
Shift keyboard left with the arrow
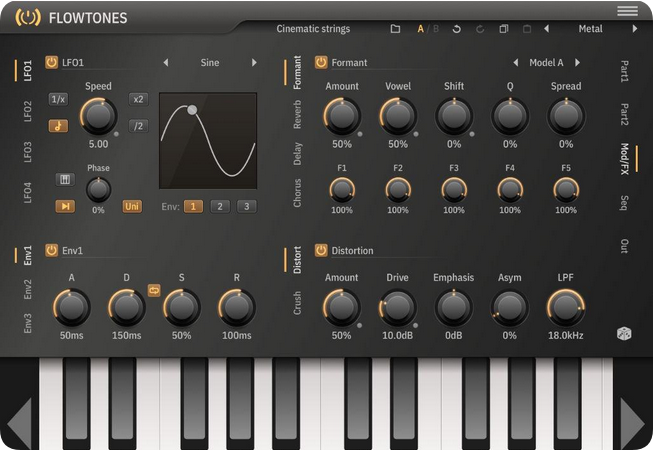(20, 423)
